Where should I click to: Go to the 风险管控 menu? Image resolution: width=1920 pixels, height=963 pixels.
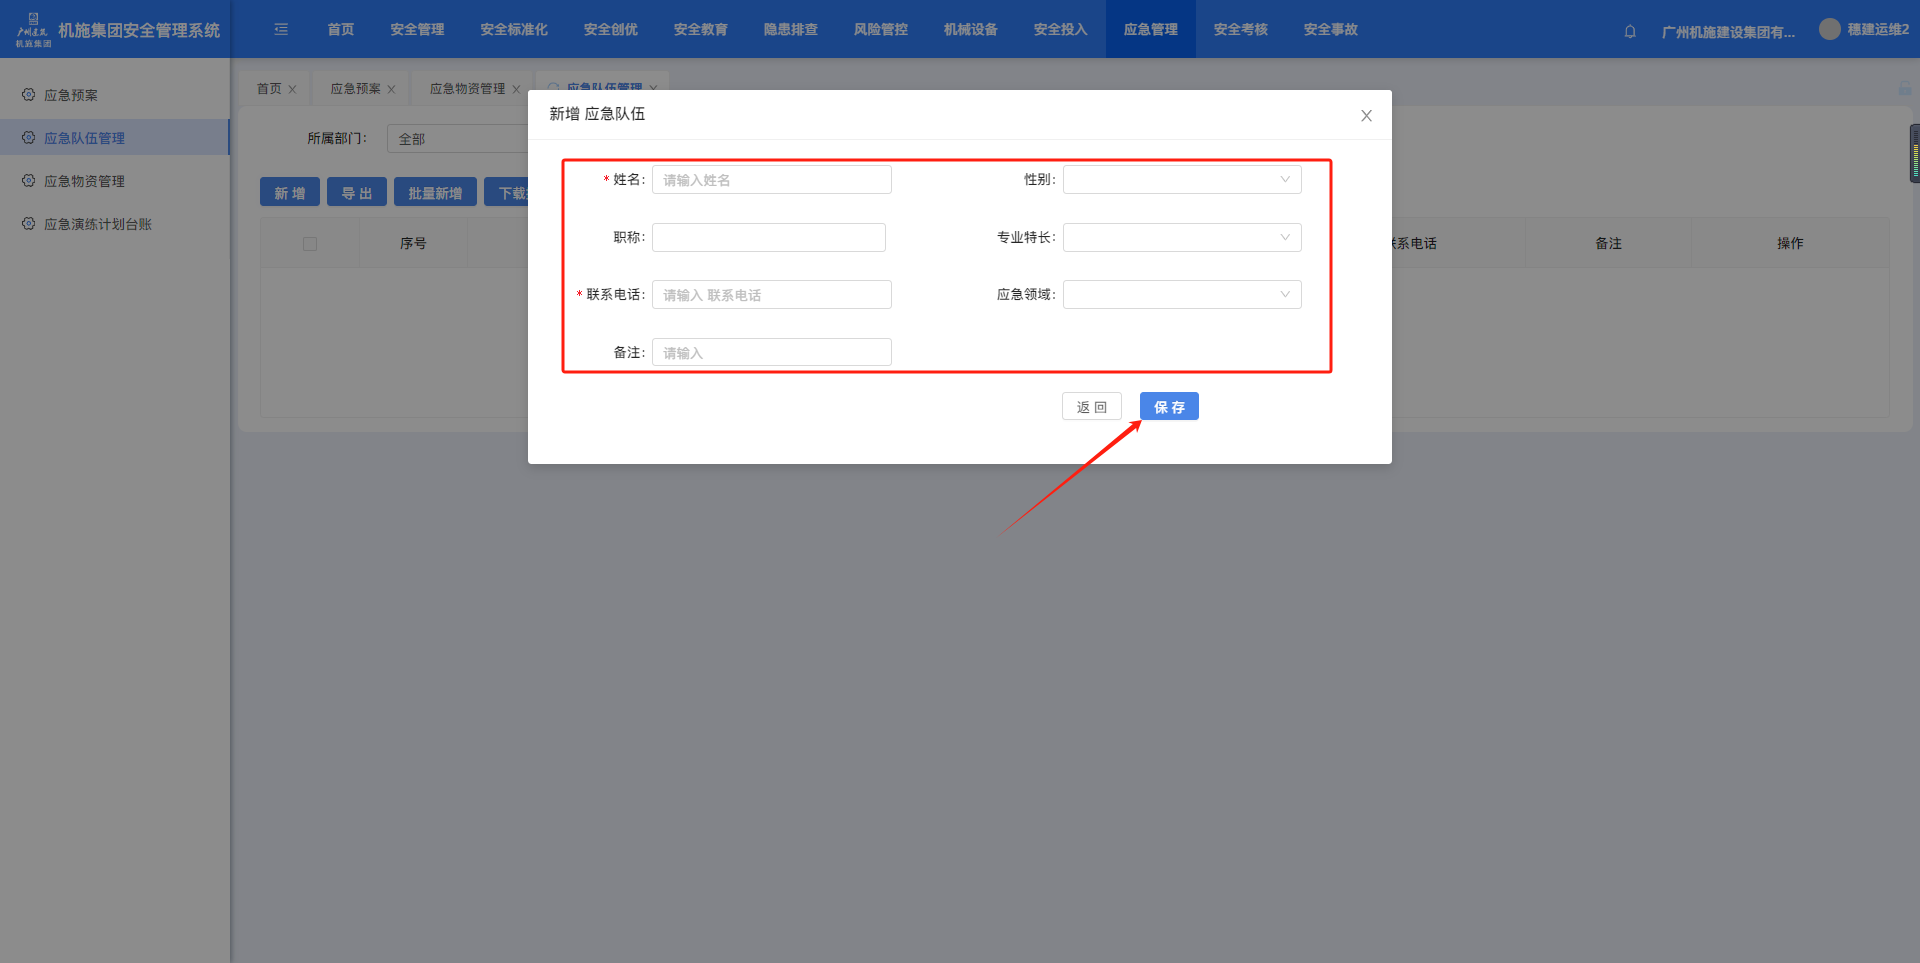[x=880, y=30]
